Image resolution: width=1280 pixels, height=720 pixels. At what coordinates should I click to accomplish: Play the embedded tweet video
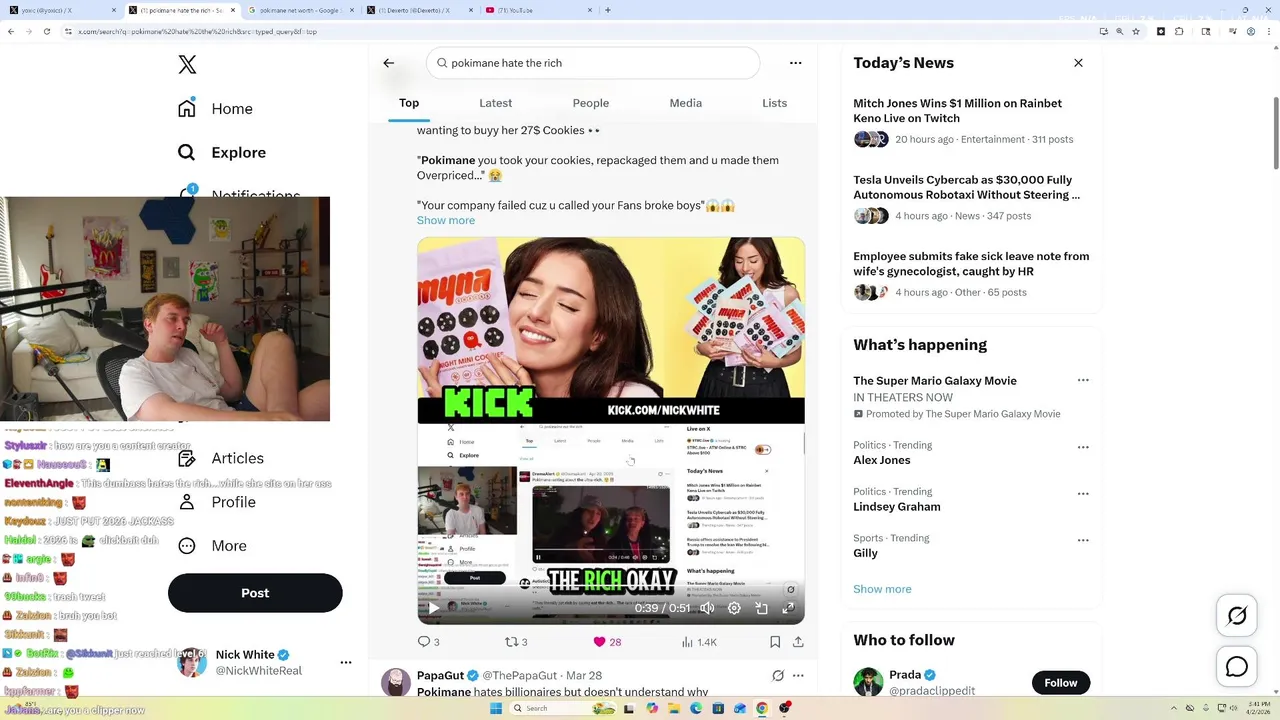point(433,608)
